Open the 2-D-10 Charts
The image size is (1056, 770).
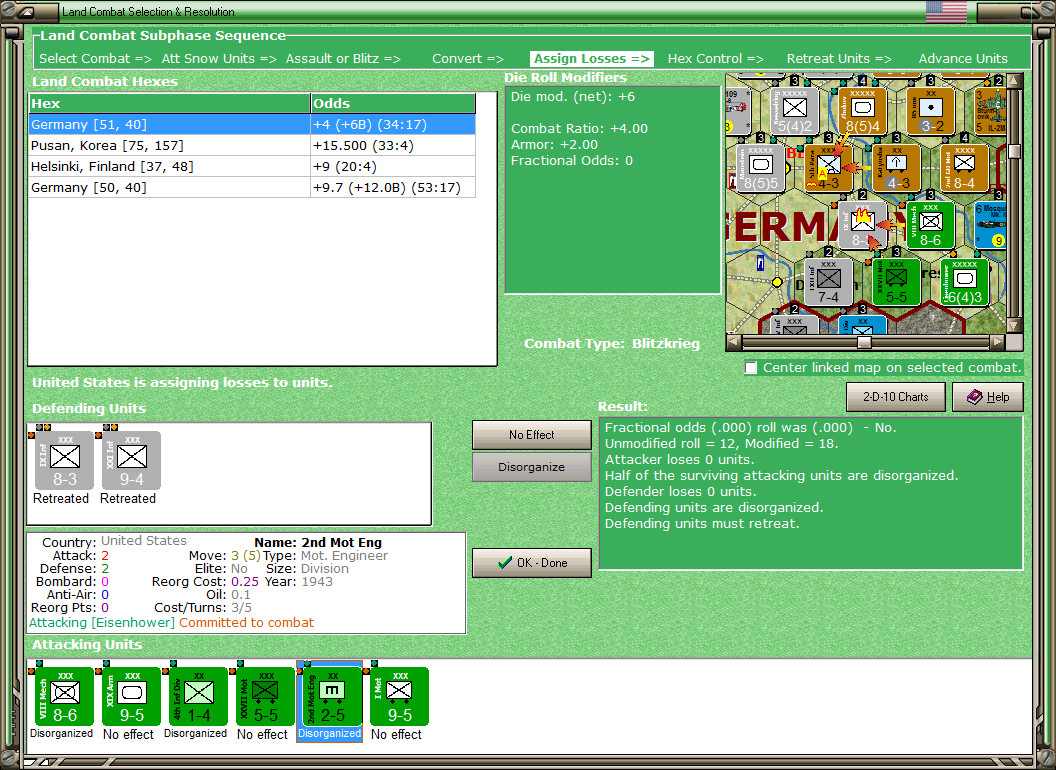click(x=895, y=397)
